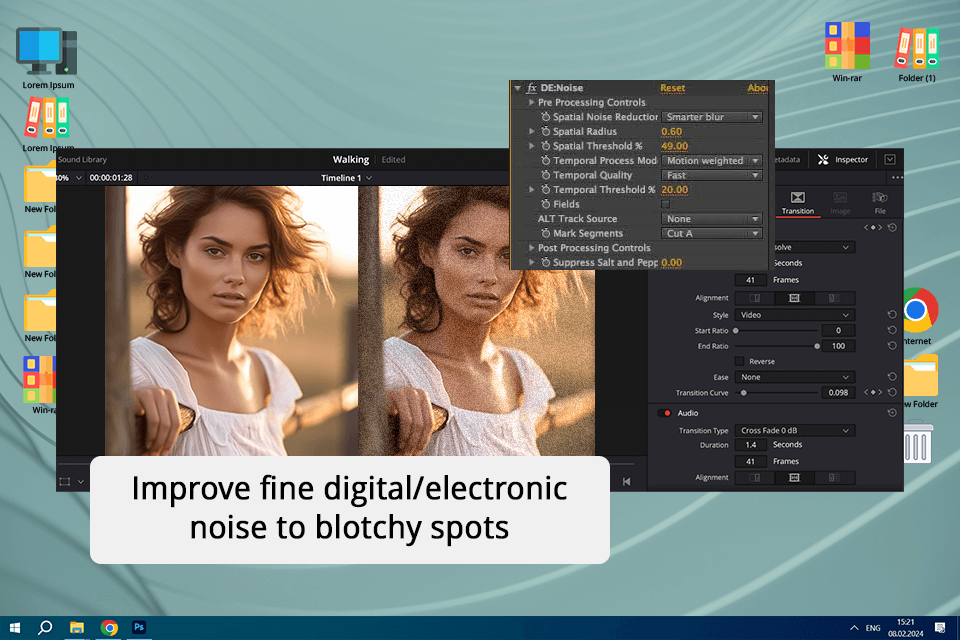Switch to the File tab

(x=880, y=203)
